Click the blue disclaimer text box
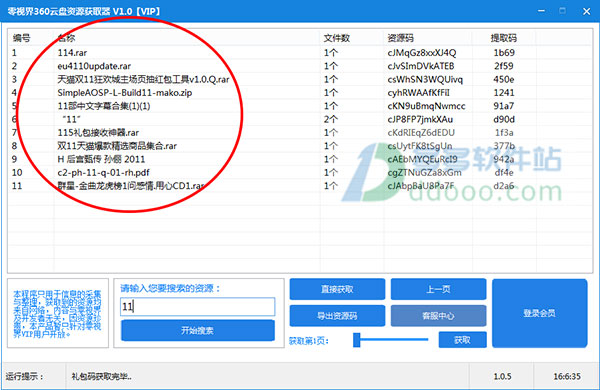The image size is (600, 390). (x=57, y=313)
